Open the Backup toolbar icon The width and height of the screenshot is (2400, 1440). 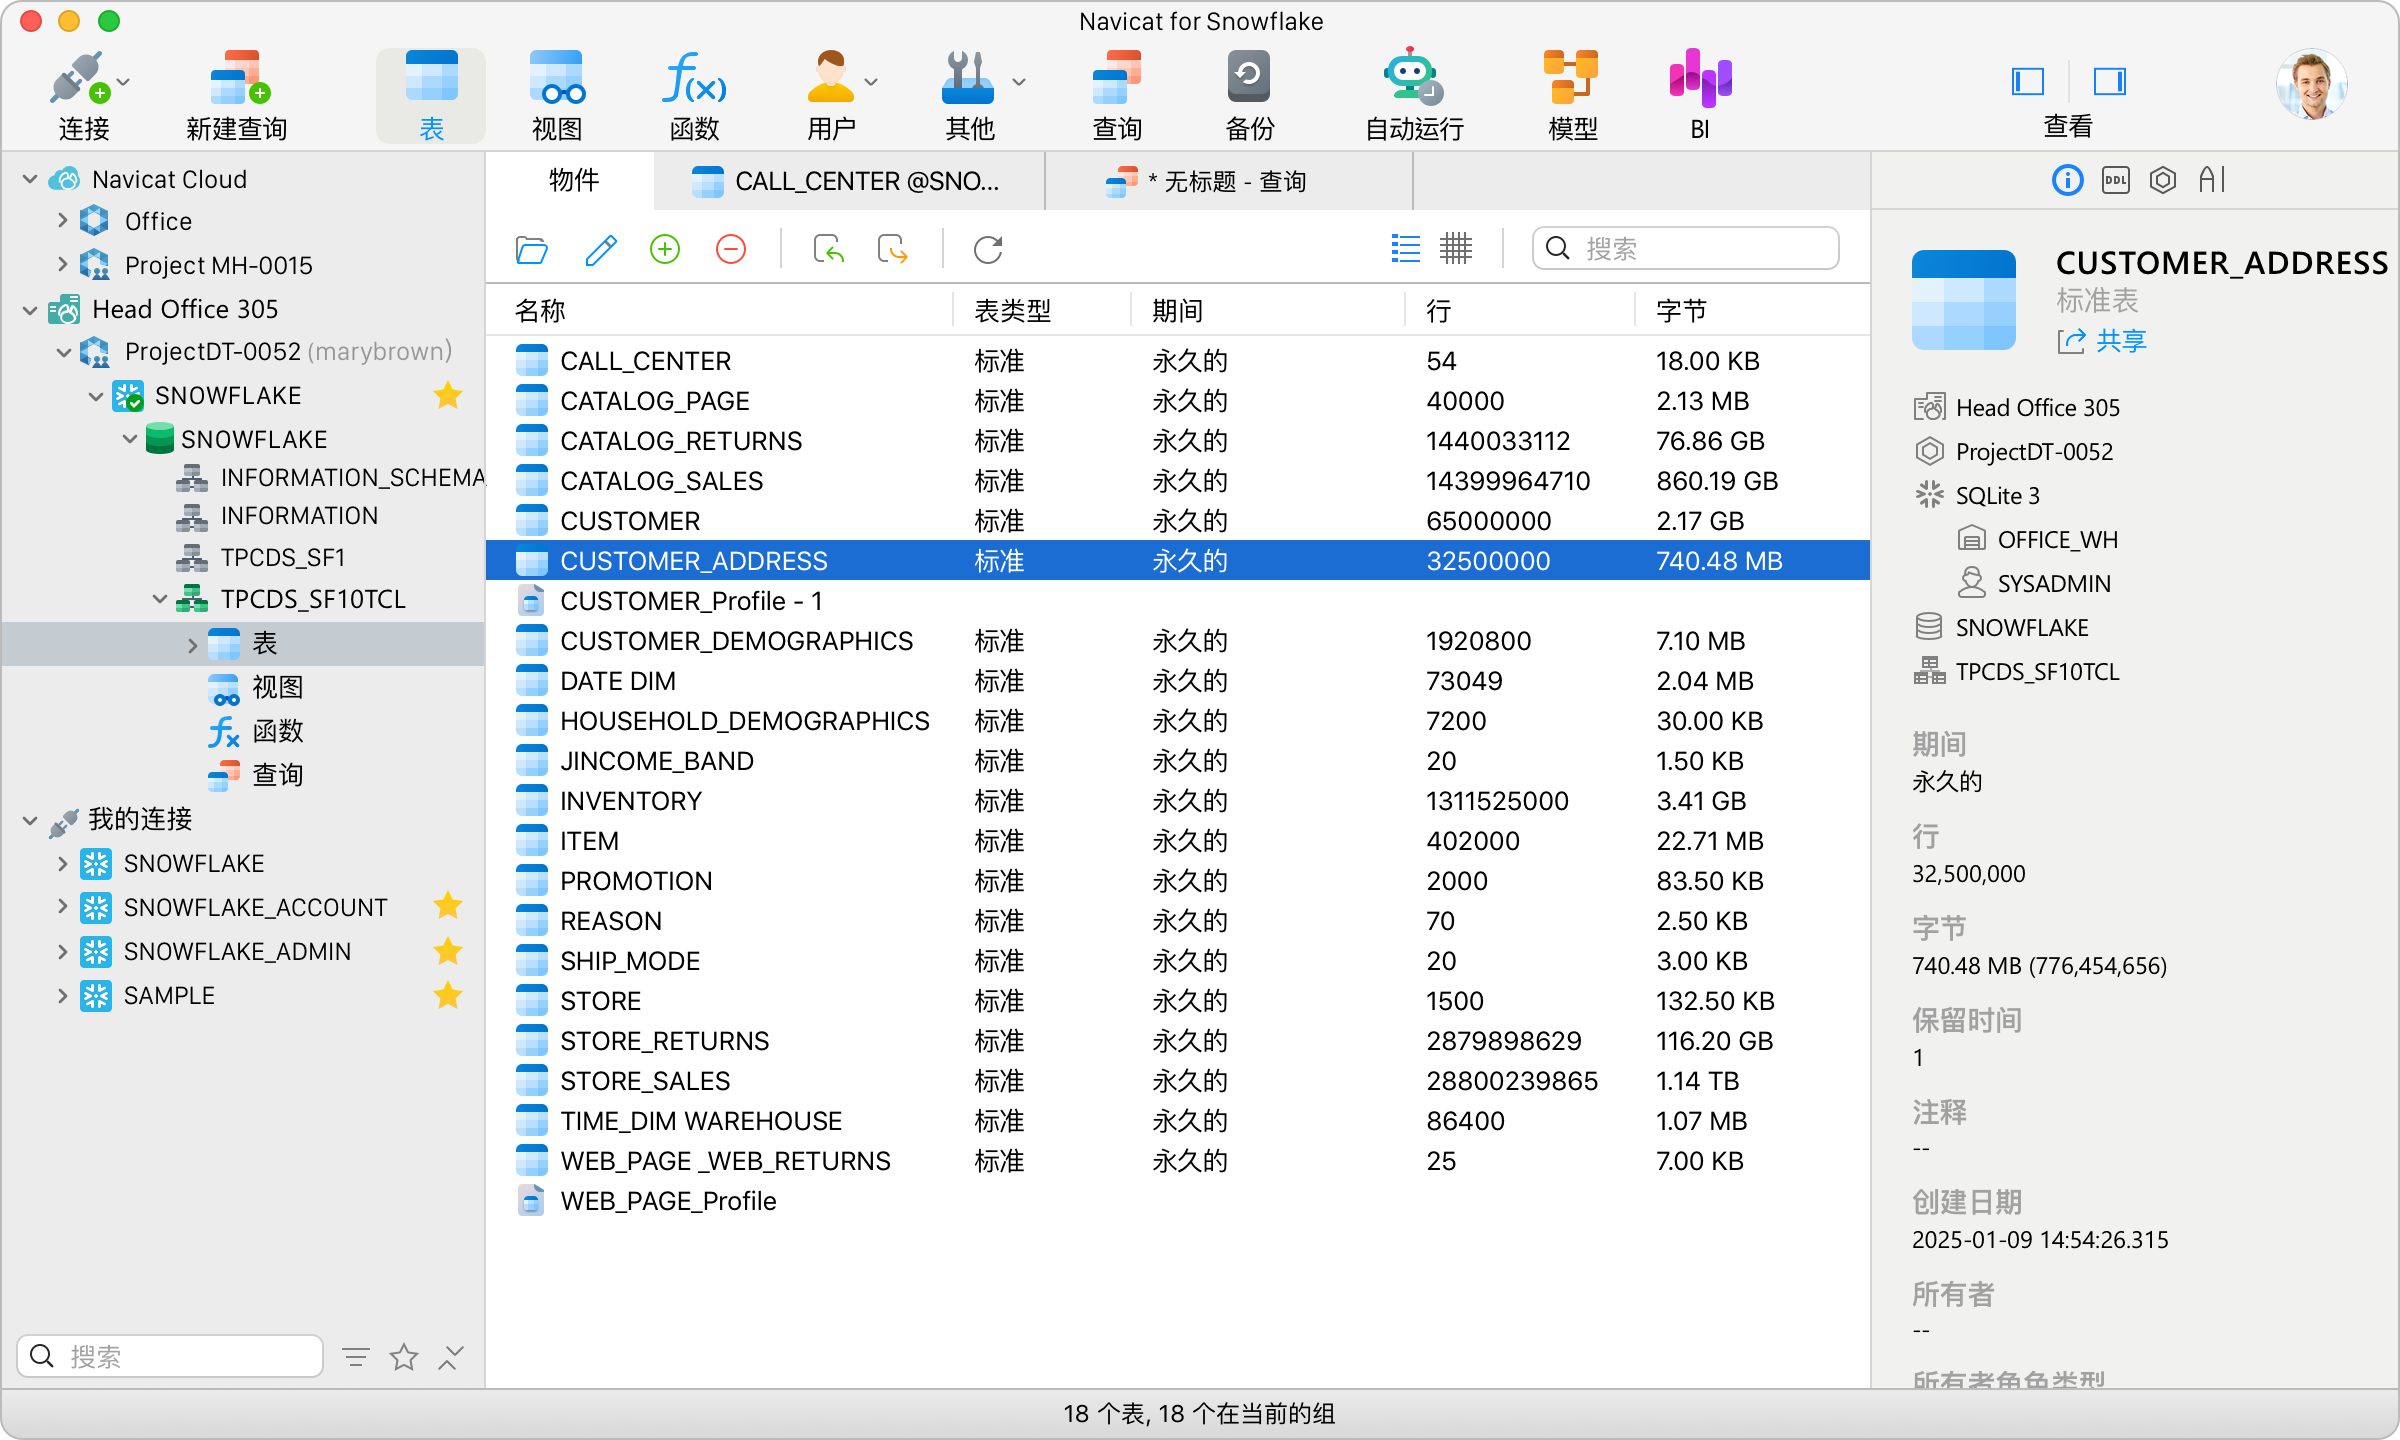(1249, 78)
